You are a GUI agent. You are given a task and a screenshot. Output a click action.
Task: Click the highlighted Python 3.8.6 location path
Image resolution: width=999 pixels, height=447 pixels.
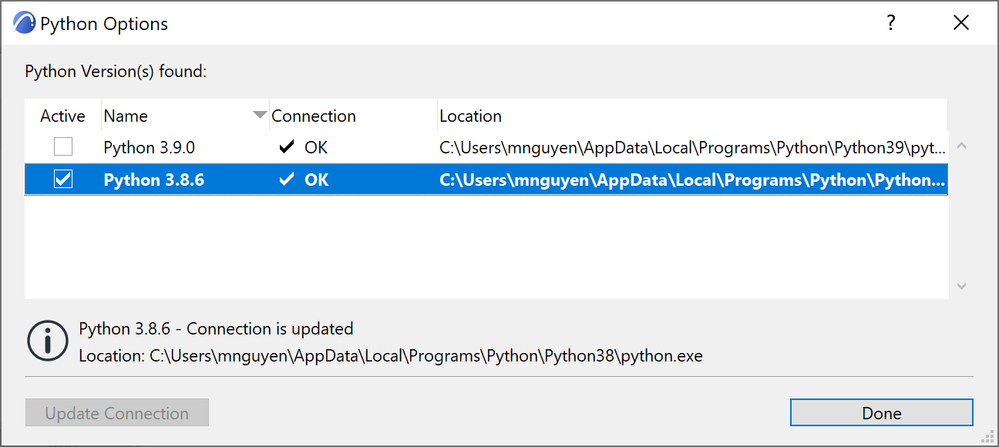690,180
